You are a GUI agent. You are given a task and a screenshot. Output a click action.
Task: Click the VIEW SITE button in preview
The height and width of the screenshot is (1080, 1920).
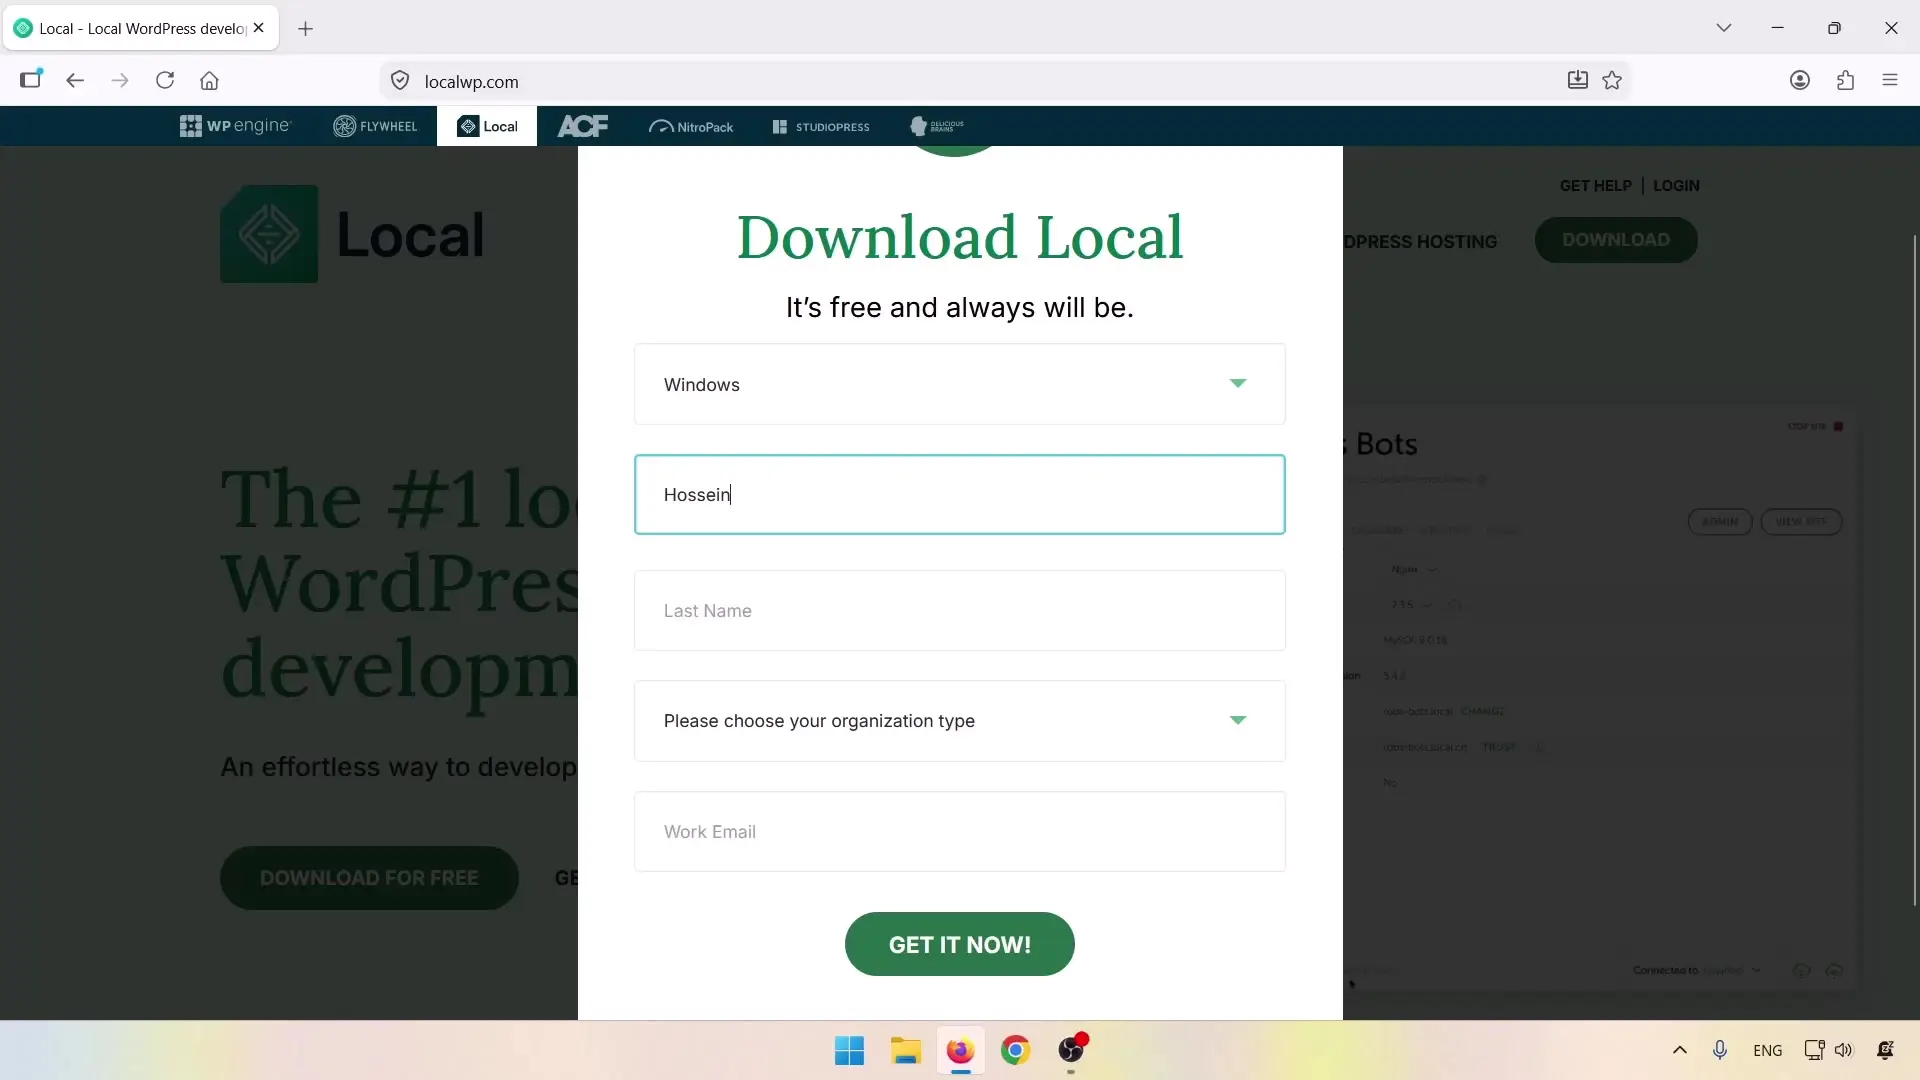tap(1800, 522)
